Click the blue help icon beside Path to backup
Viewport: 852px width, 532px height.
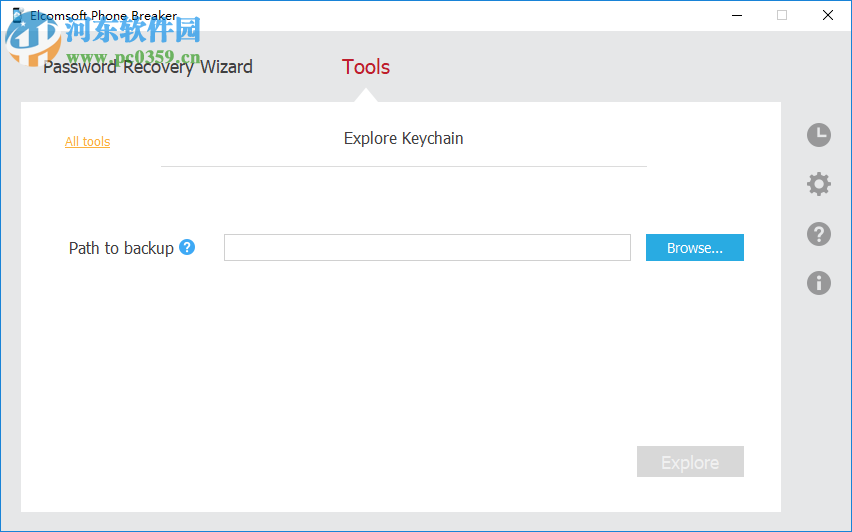187,247
